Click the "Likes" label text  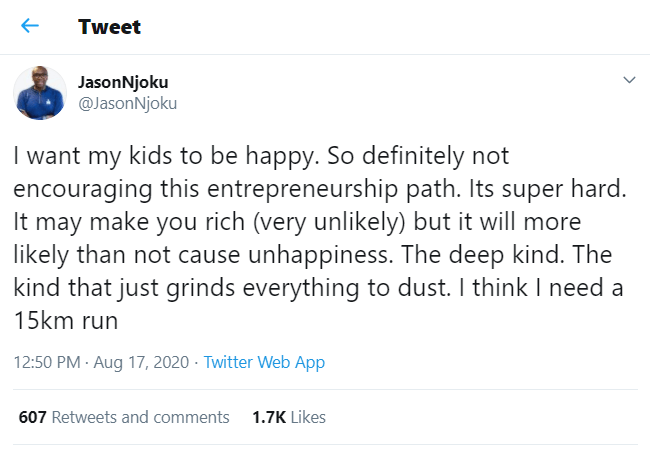click(307, 417)
